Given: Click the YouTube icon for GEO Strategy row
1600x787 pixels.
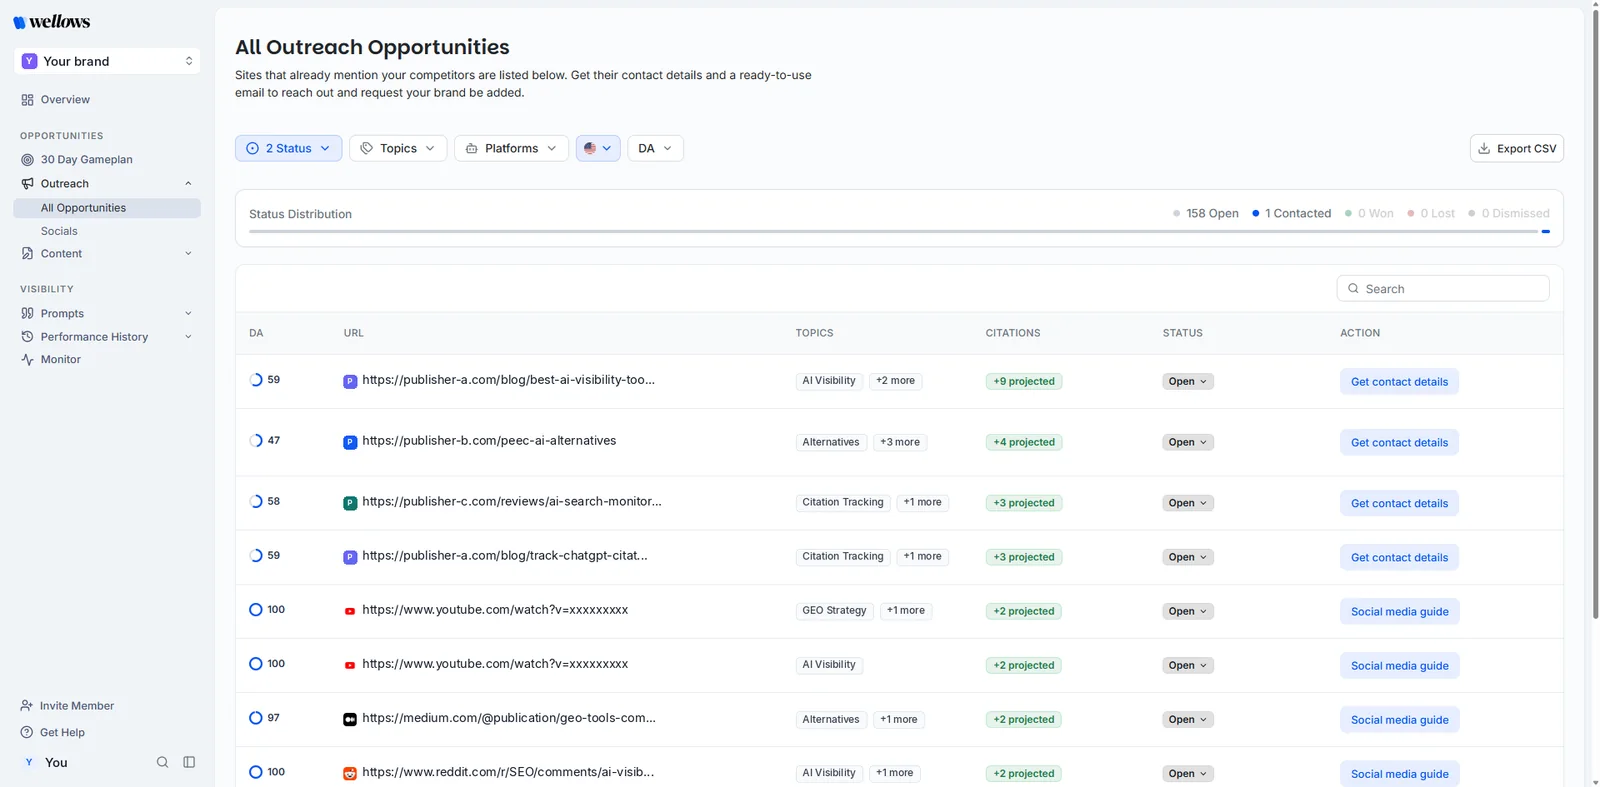Looking at the screenshot, I should [x=350, y=611].
